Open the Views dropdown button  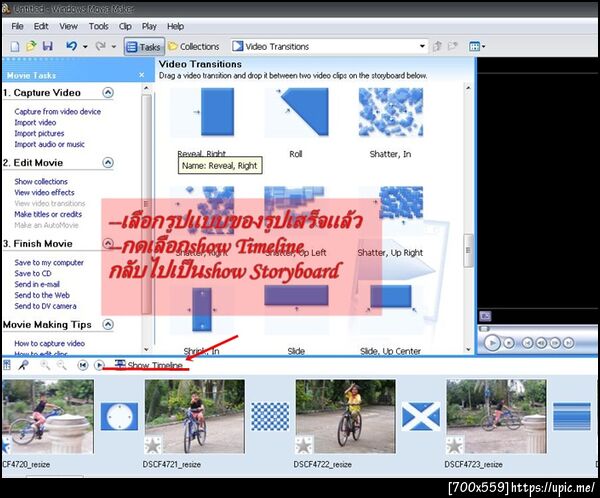coord(477,47)
